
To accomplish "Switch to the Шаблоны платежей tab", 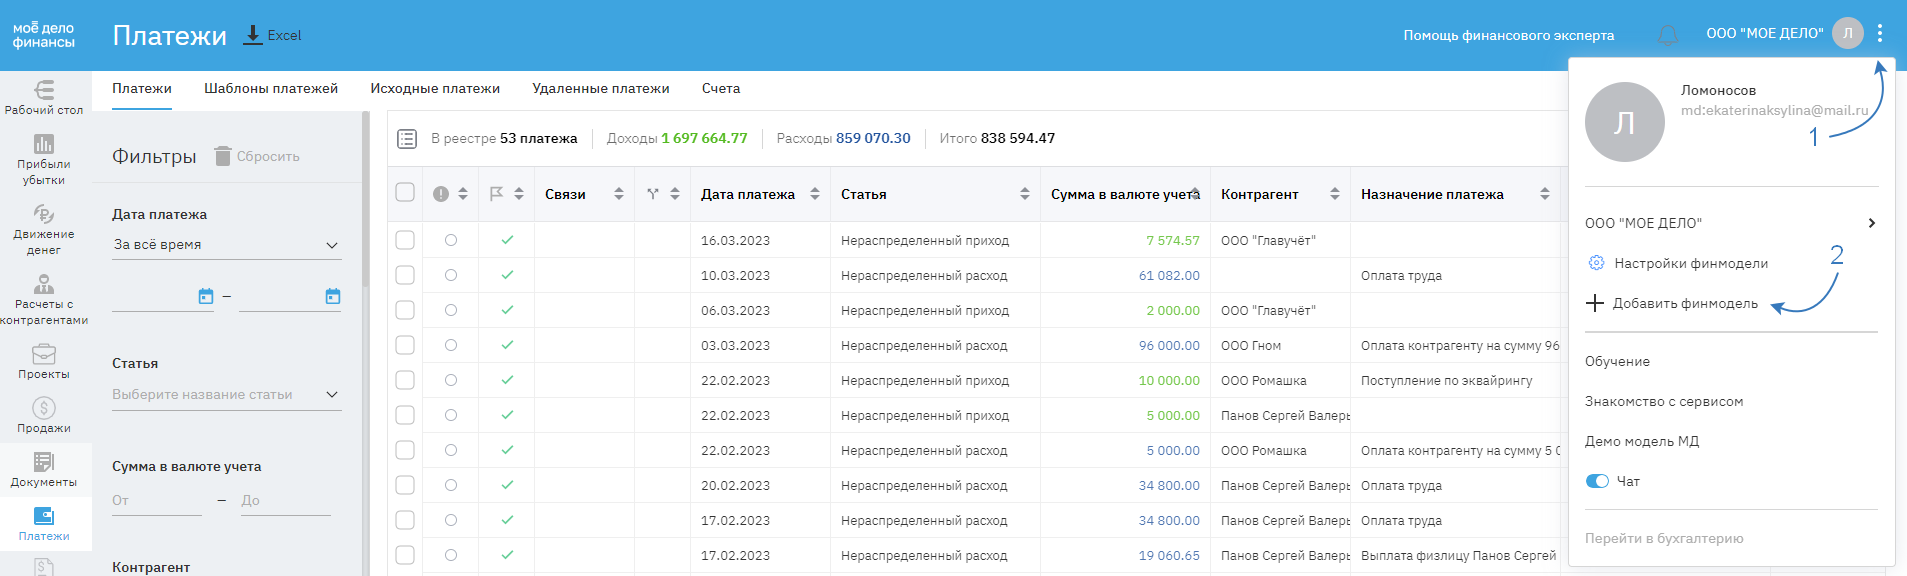I will (271, 89).
